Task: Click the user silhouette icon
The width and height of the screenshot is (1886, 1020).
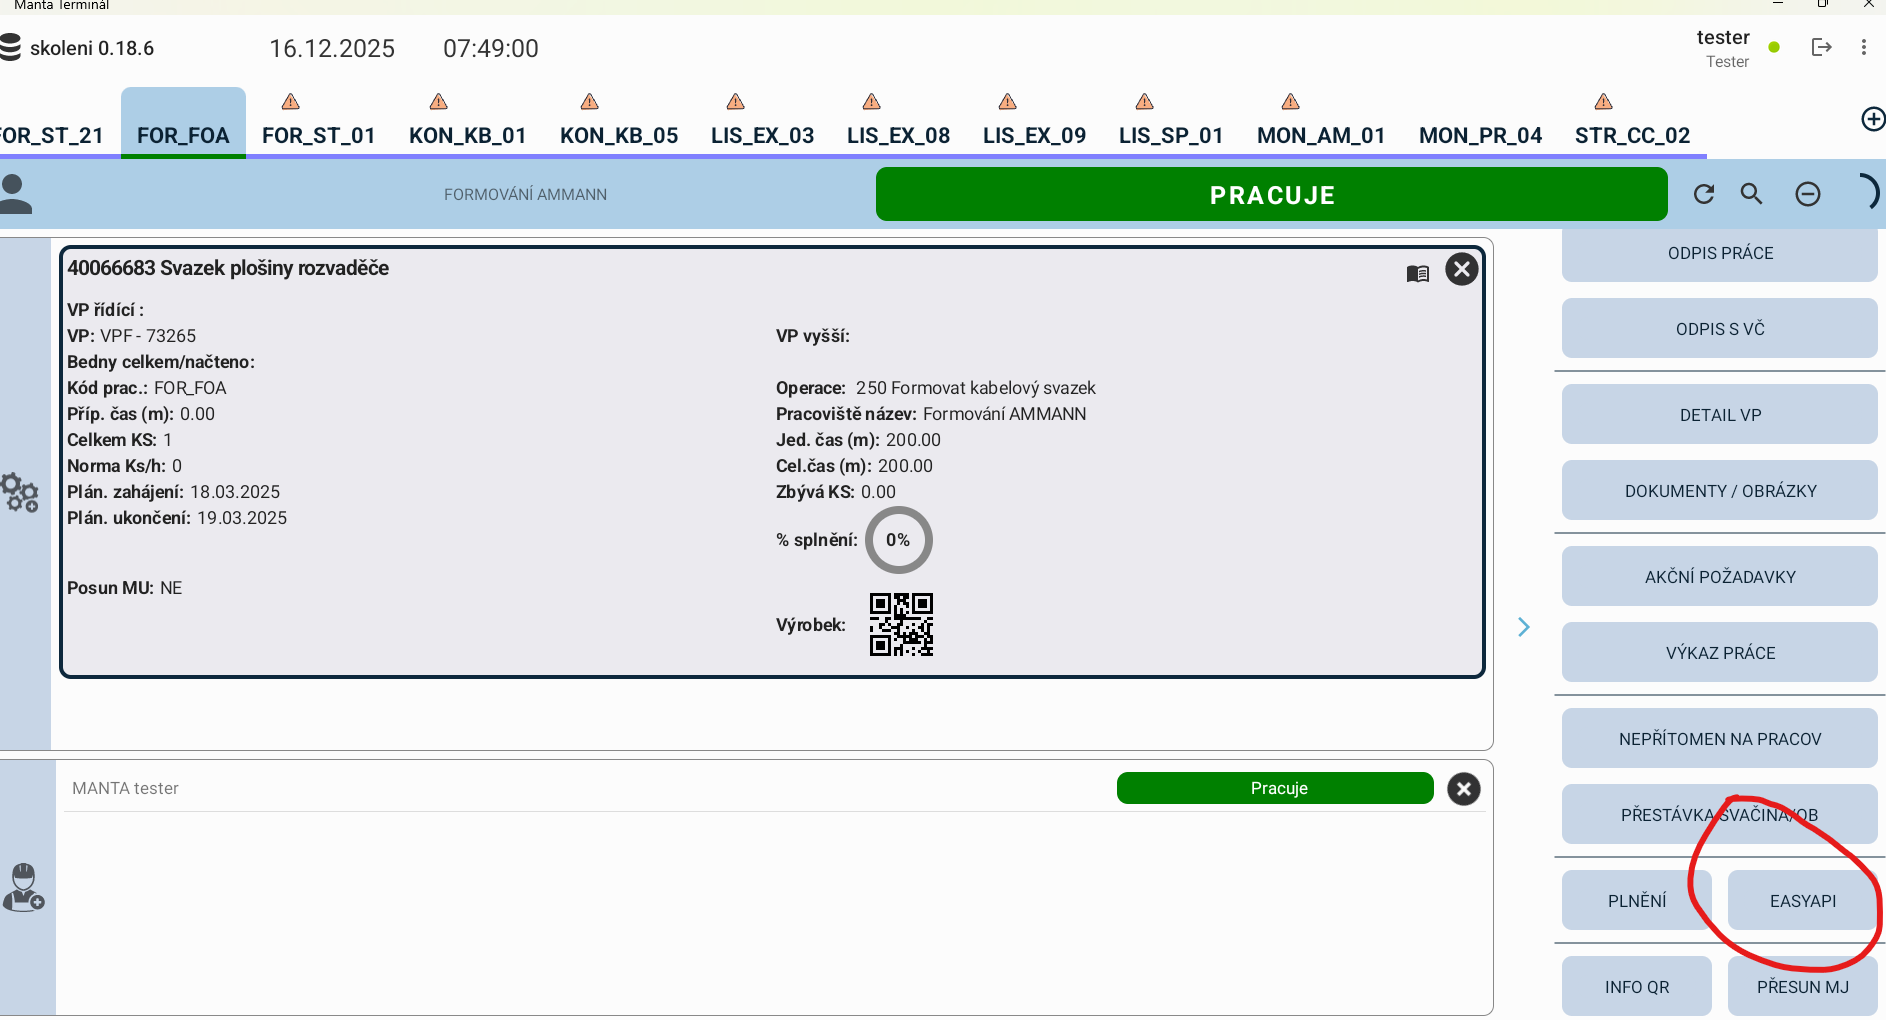Action: pos(15,194)
